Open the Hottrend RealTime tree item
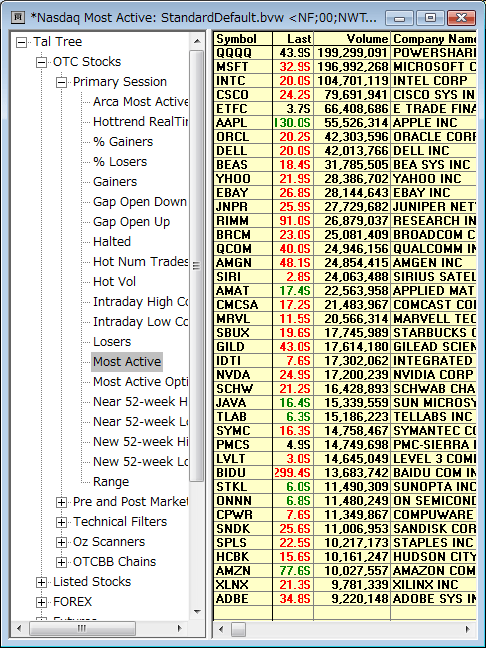The width and height of the screenshot is (486, 648). pos(140,122)
